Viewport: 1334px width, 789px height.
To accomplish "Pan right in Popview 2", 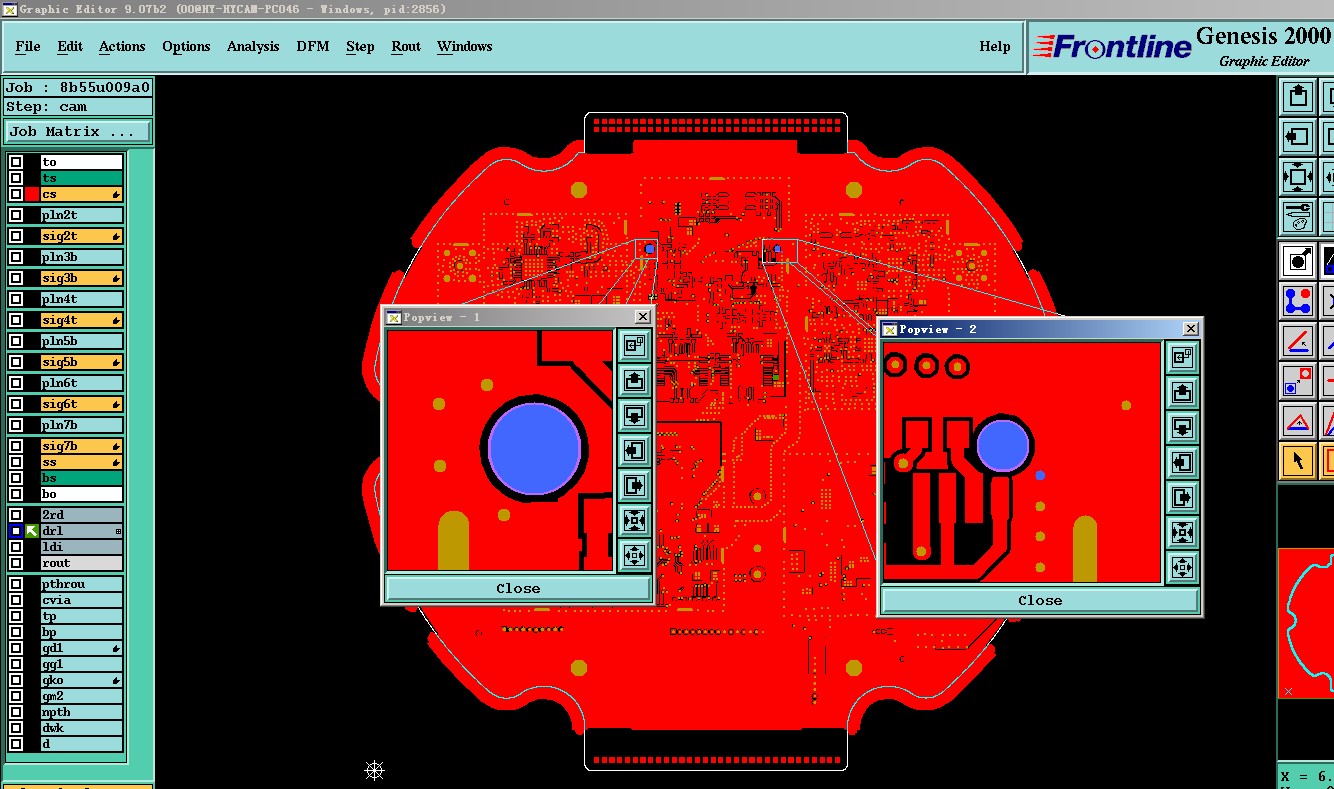I will pos(1182,498).
